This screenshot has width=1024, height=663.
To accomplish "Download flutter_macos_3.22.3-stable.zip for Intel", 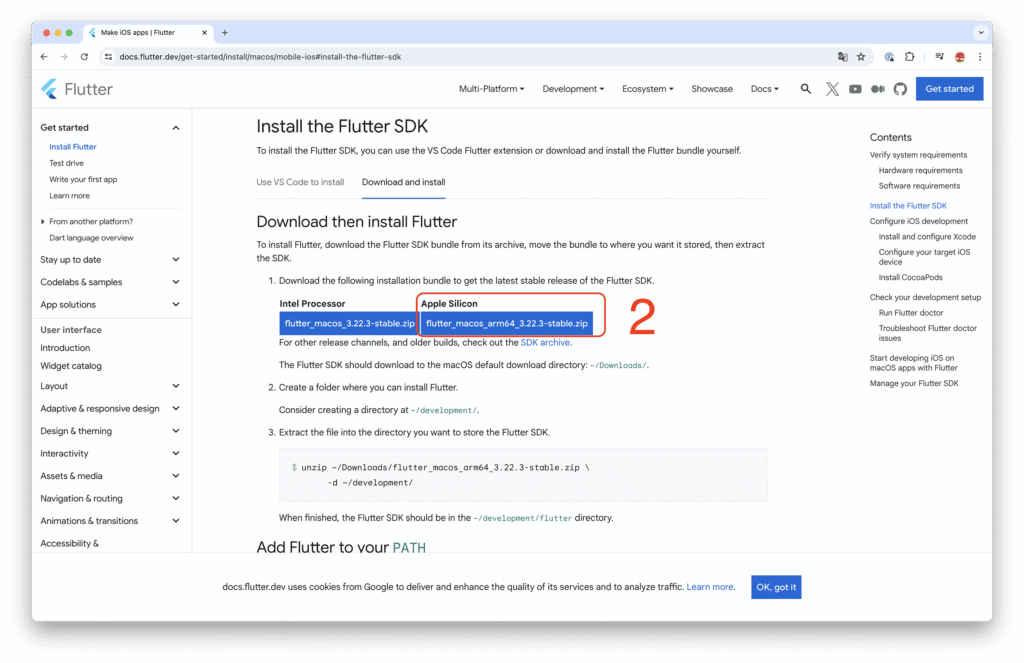I will 349,323.
